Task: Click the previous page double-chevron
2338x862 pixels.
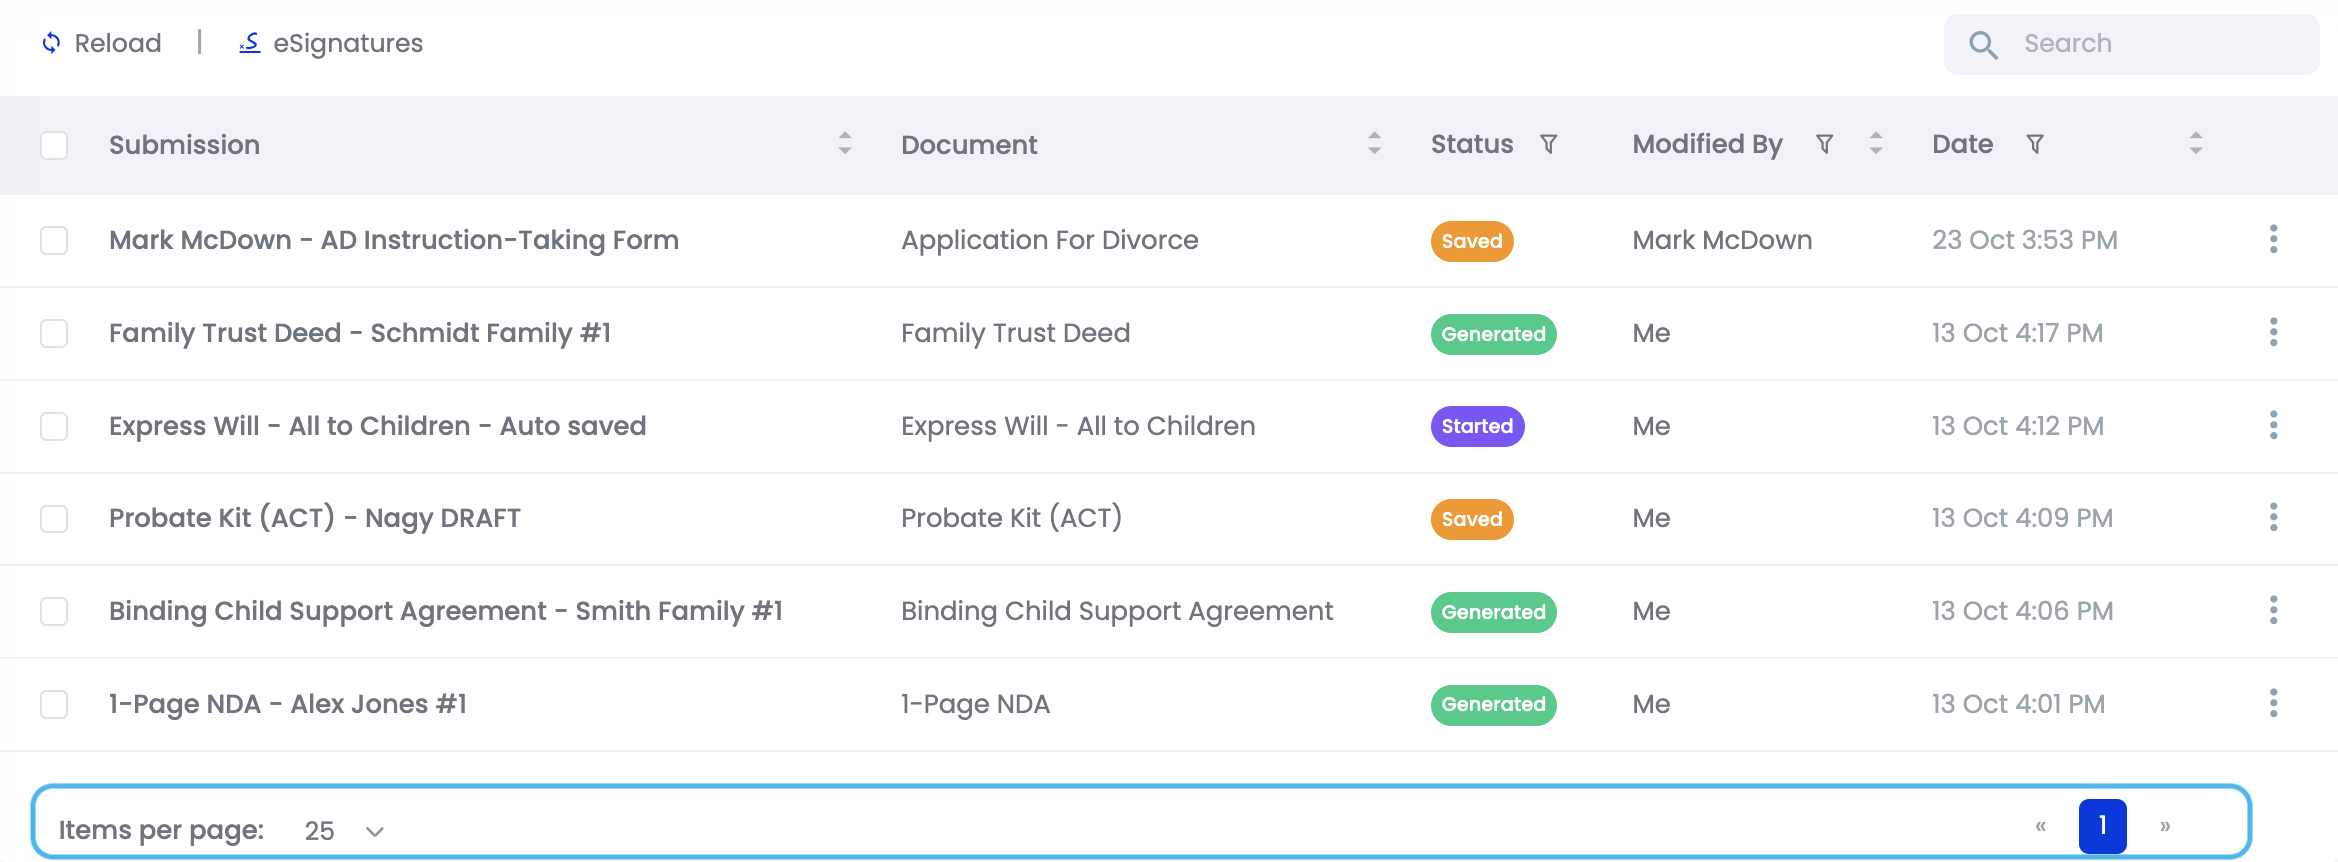Action: [x=2040, y=826]
